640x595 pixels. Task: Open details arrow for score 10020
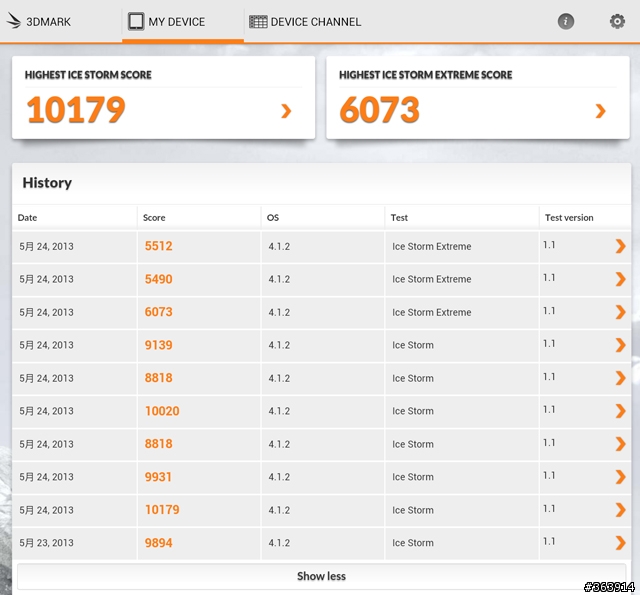click(x=620, y=411)
